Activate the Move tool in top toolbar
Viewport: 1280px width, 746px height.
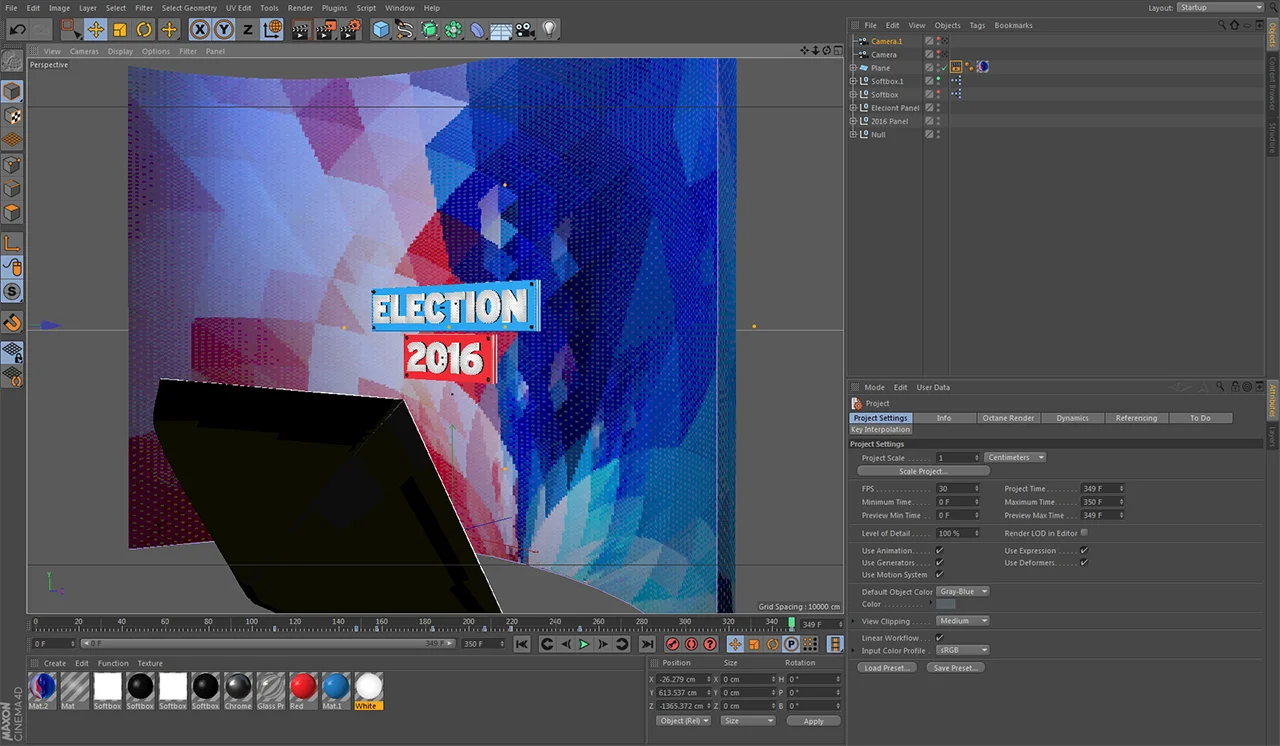pyautogui.click(x=95, y=30)
